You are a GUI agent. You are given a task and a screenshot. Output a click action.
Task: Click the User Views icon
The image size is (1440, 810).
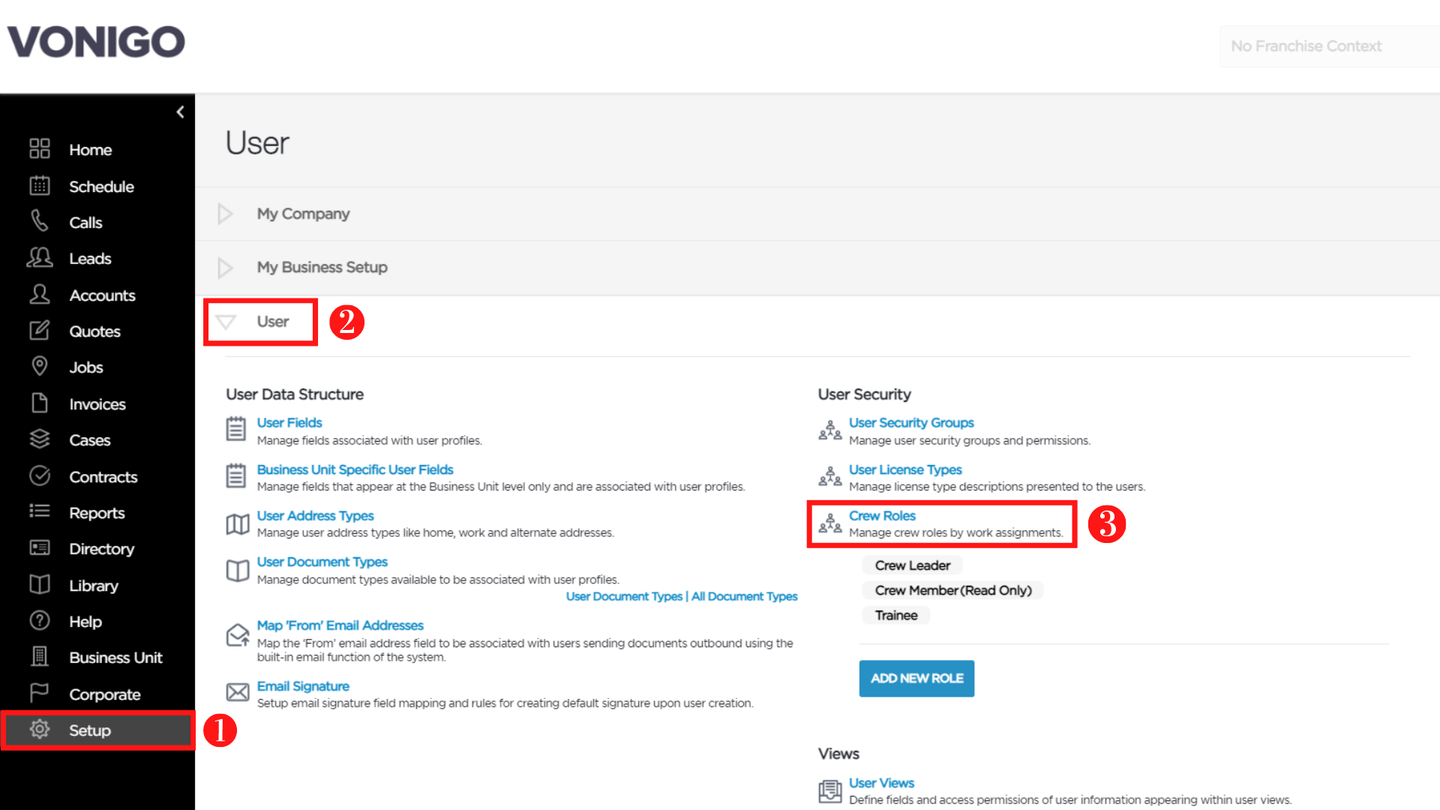pos(830,791)
